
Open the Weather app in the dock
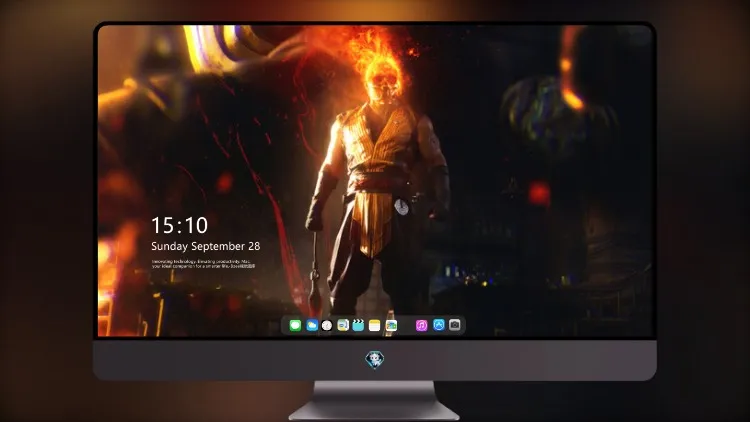click(x=311, y=325)
